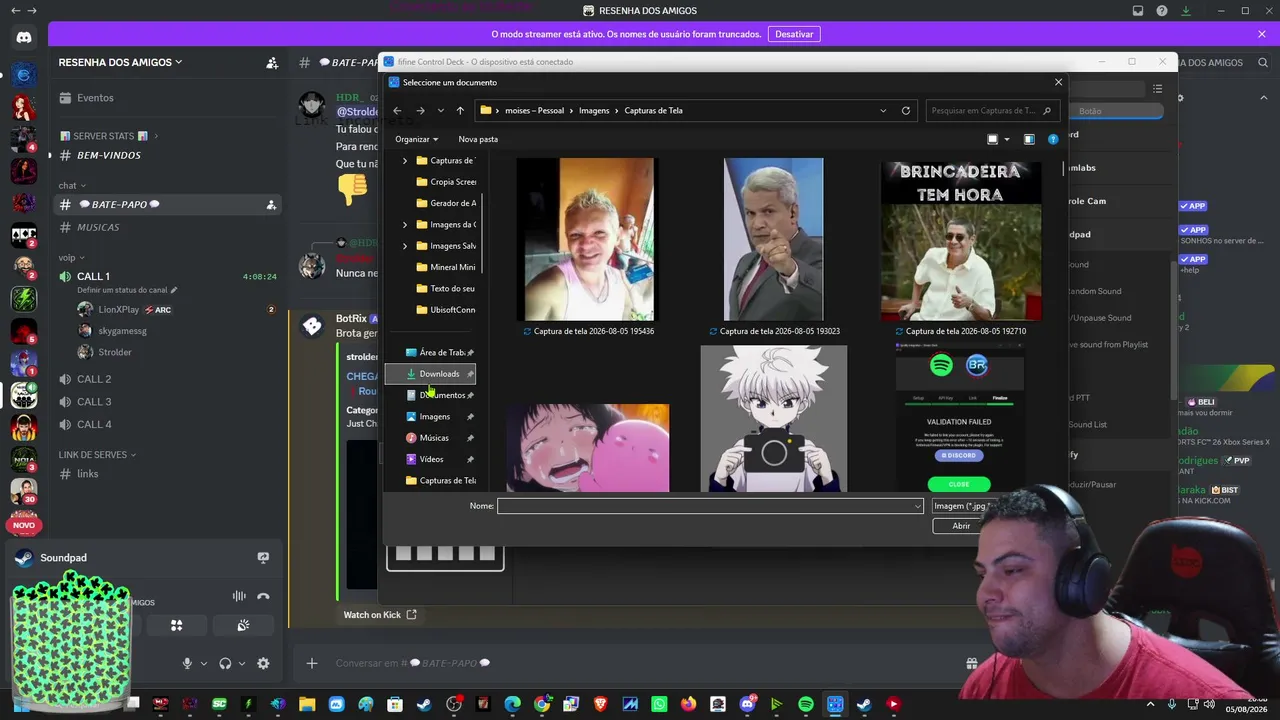Screen dimensions: 1280x720
Task: Invite people to the server
Action: pyautogui.click(x=272, y=63)
